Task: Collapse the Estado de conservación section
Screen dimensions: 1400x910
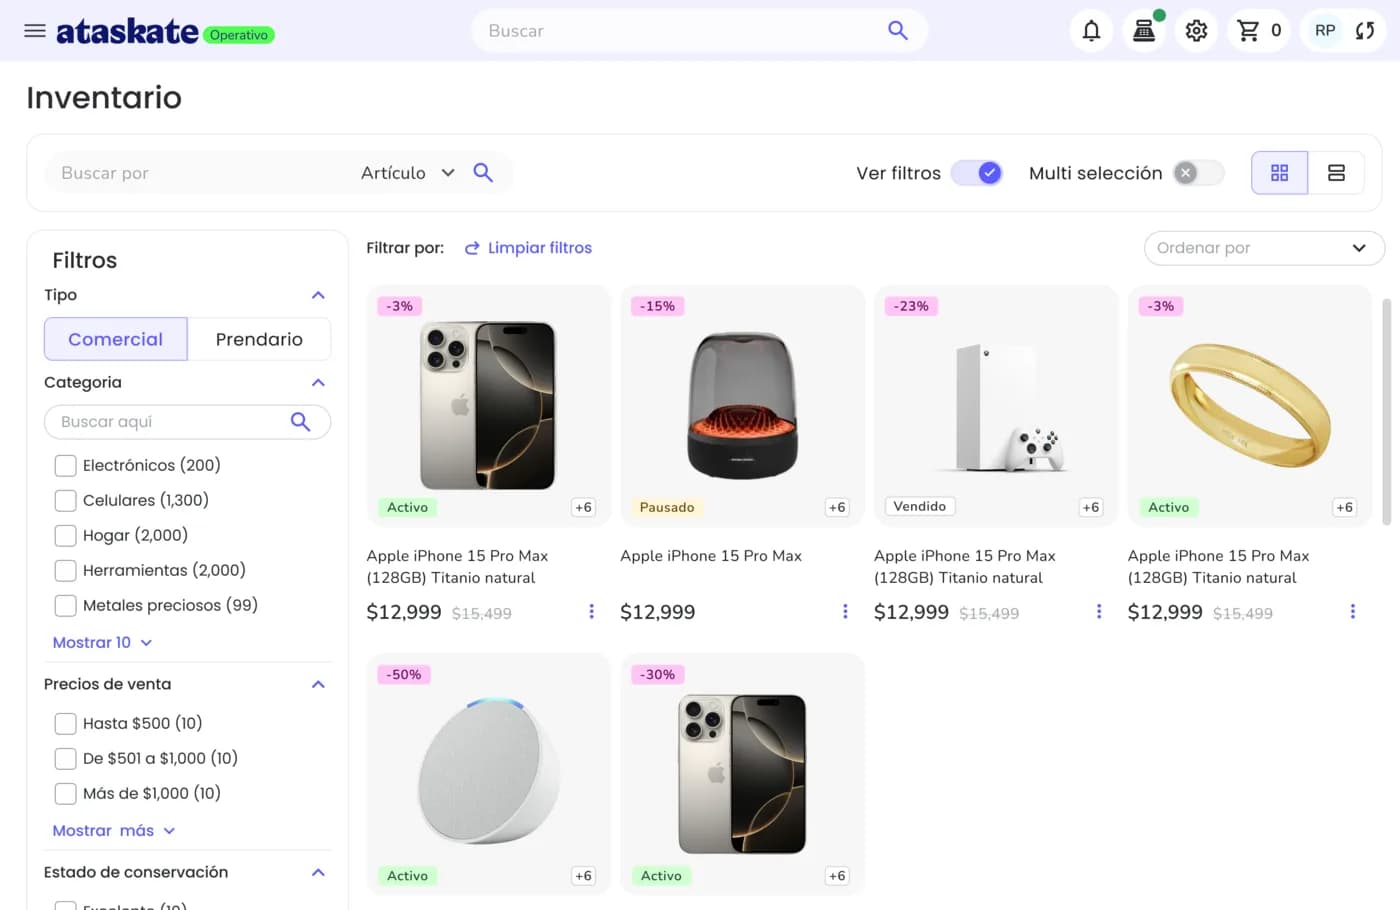Action: coord(318,873)
